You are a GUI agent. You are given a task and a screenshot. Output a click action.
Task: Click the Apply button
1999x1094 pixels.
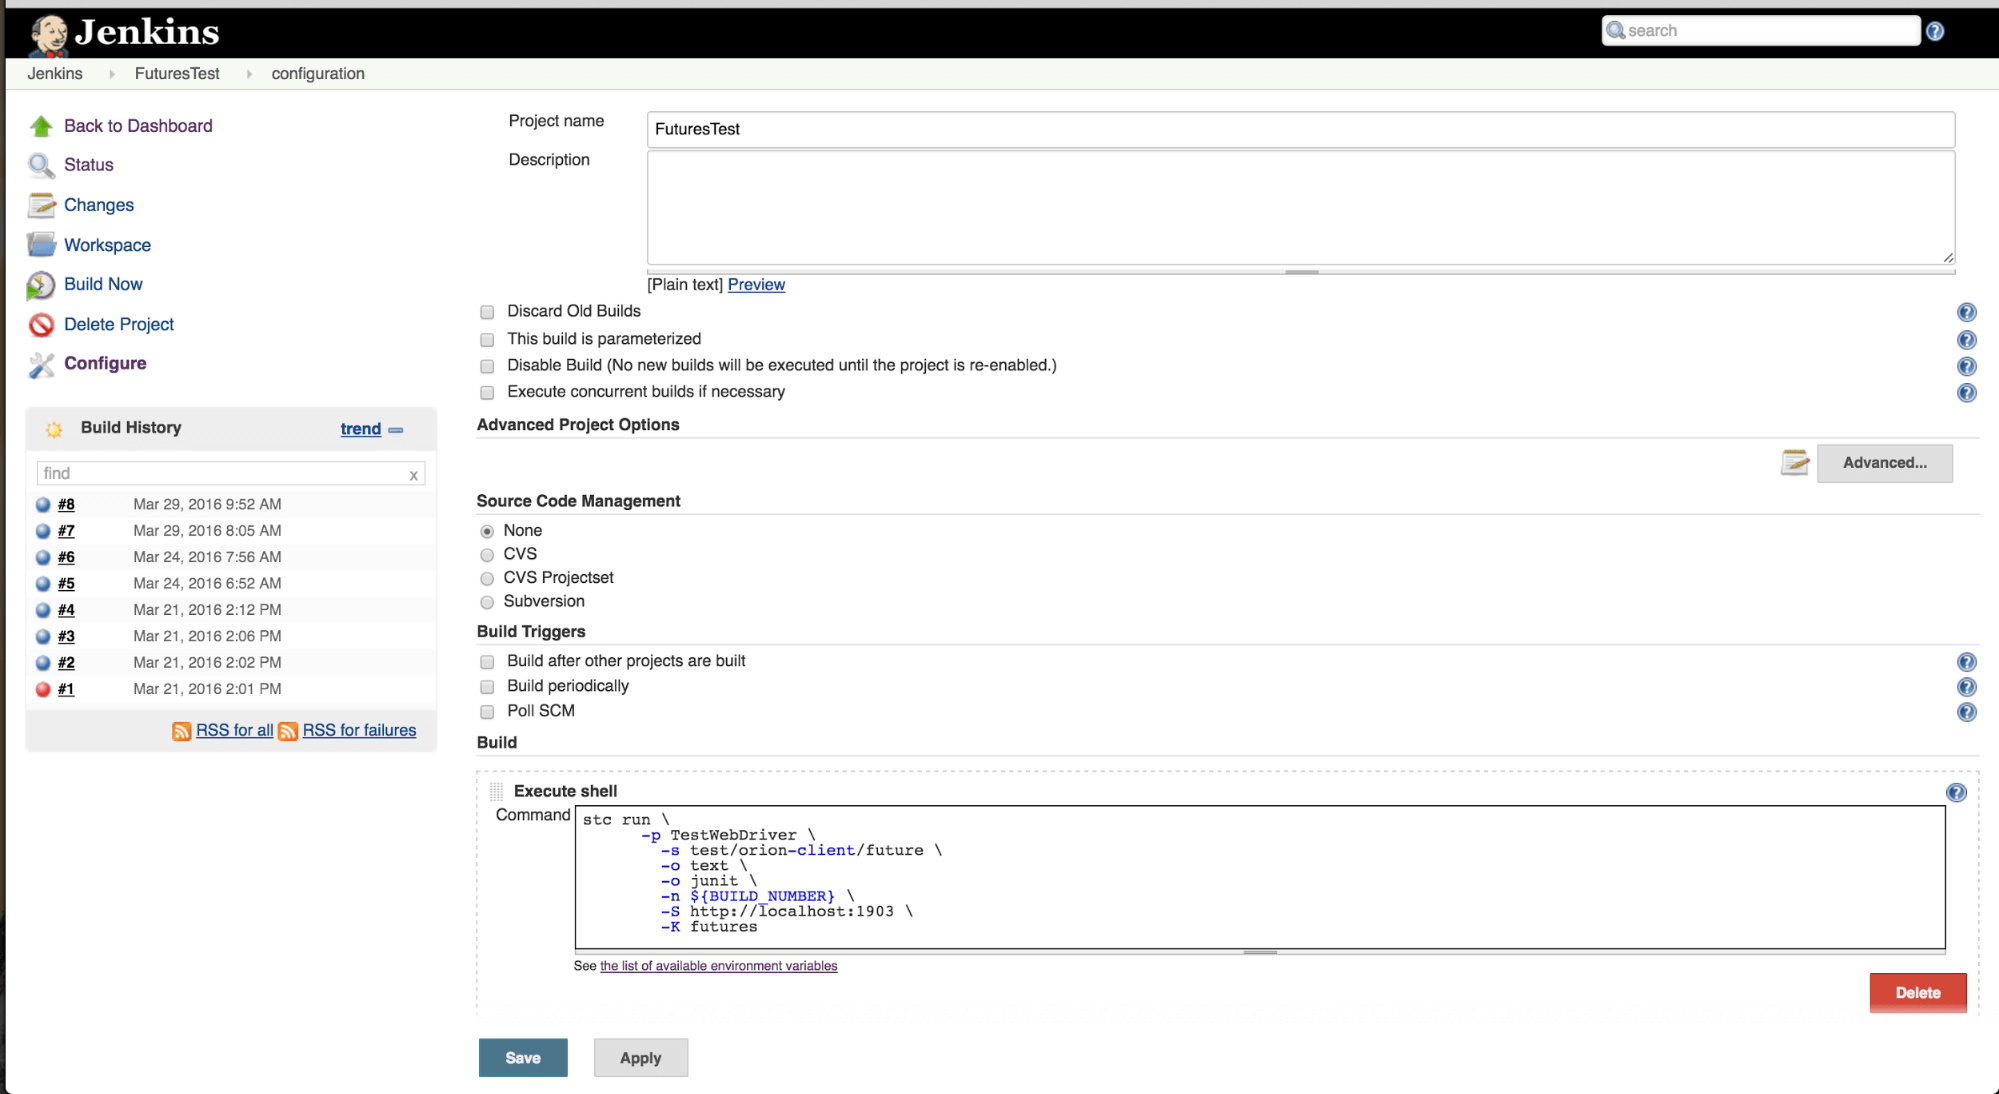click(x=641, y=1058)
